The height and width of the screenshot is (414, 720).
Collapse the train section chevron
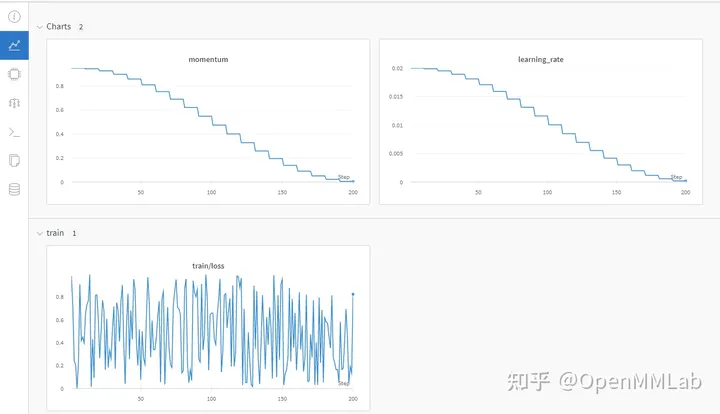coord(39,233)
